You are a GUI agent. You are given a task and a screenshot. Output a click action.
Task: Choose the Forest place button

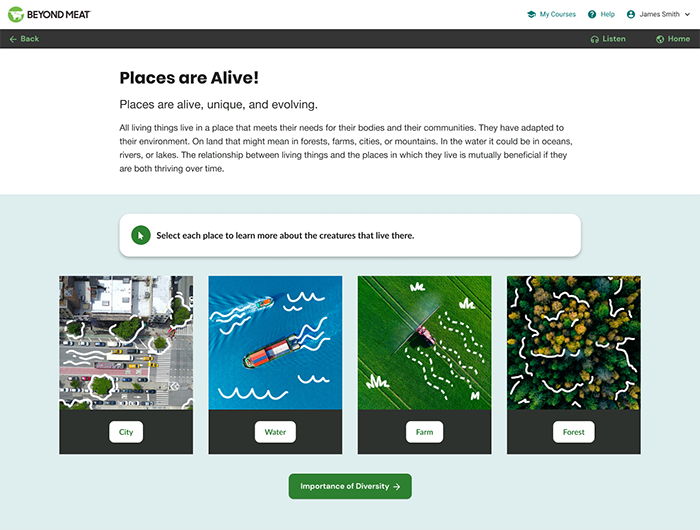click(574, 432)
